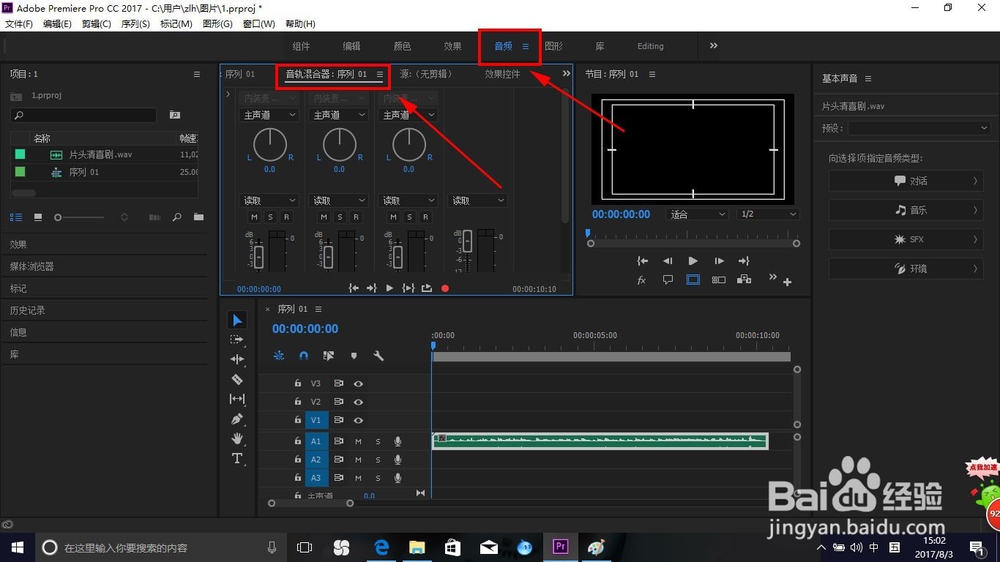The height and width of the screenshot is (562, 1000).
Task: Enable record R on first mixer track
Action: click(286, 218)
